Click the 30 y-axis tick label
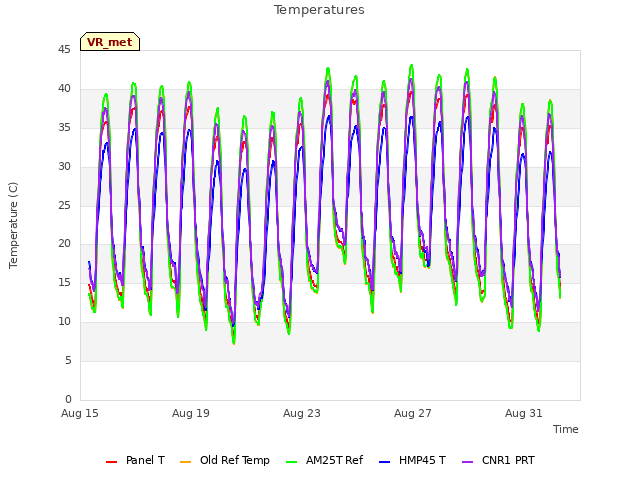 pyautogui.click(x=64, y=167)
